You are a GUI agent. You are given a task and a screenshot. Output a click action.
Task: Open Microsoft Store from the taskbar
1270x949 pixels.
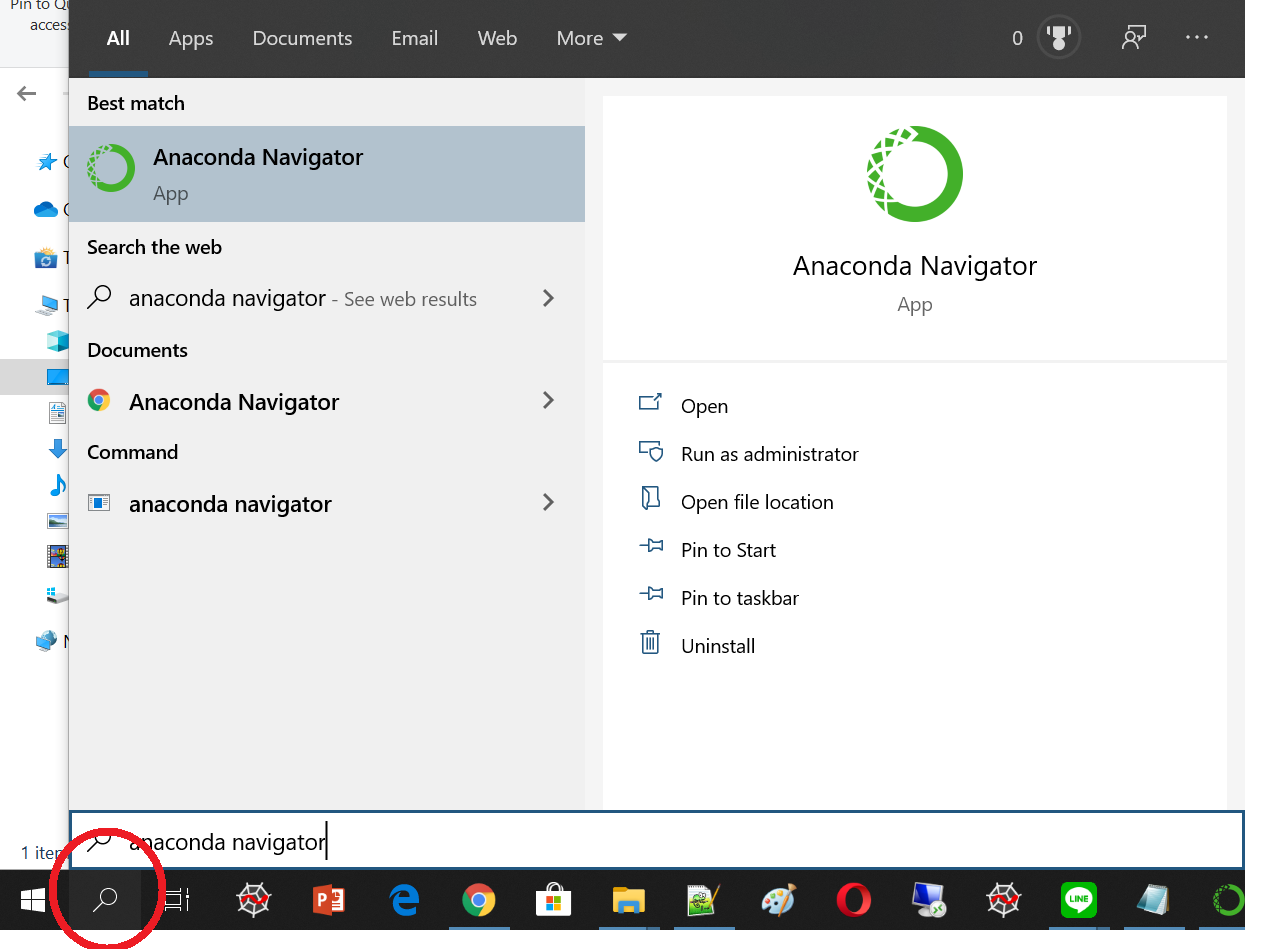coord(553,900)
